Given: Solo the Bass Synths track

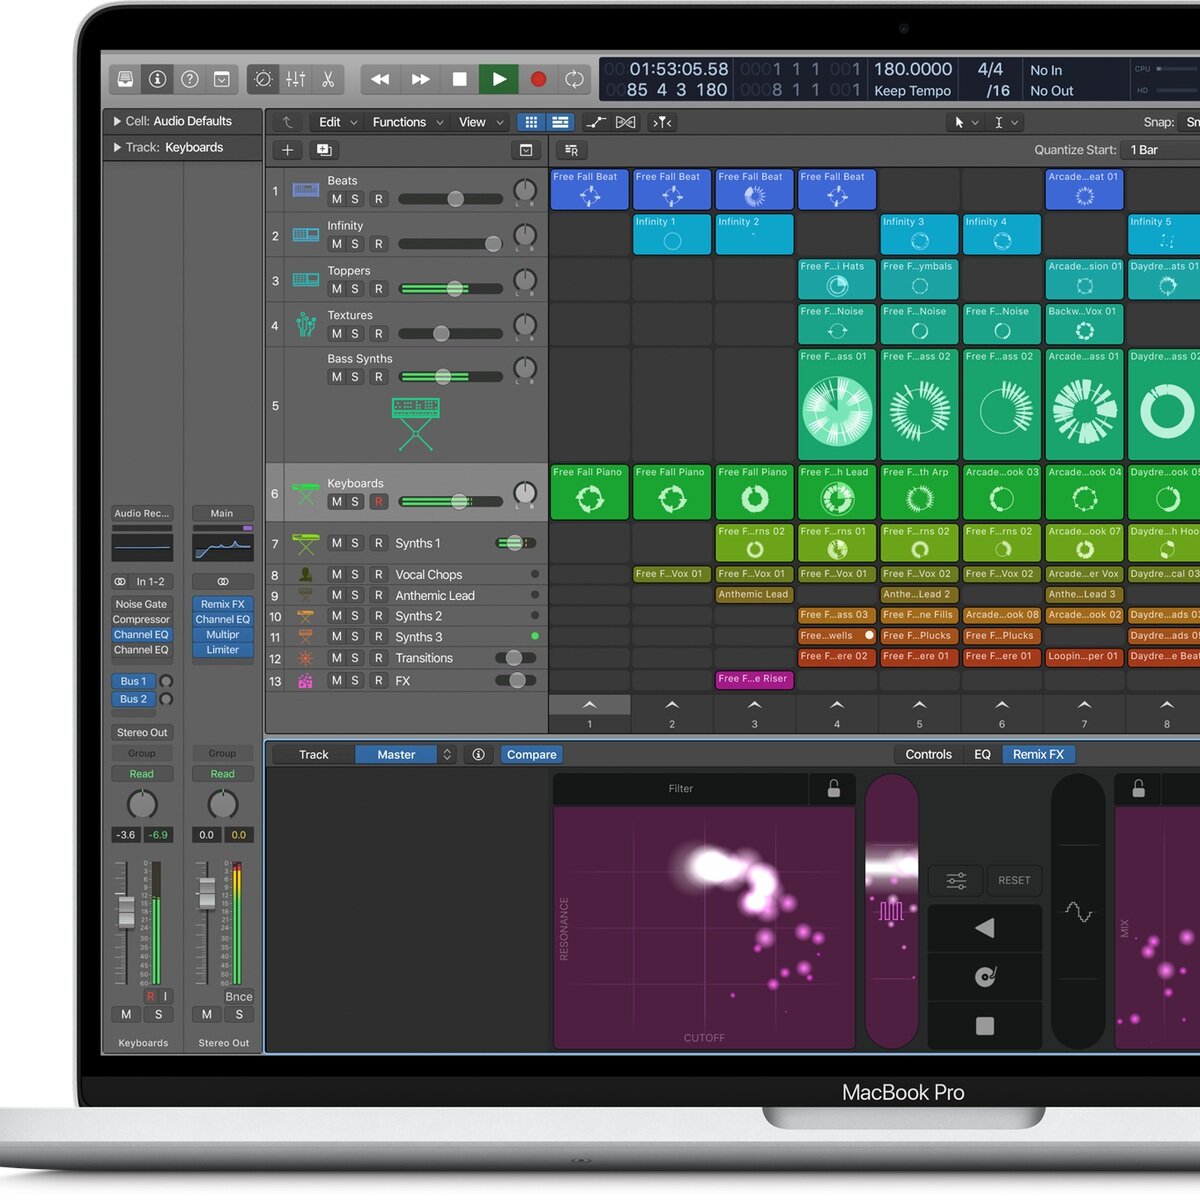Looking at the screenshot, I should pyautogui.click(x=355, y=377).
